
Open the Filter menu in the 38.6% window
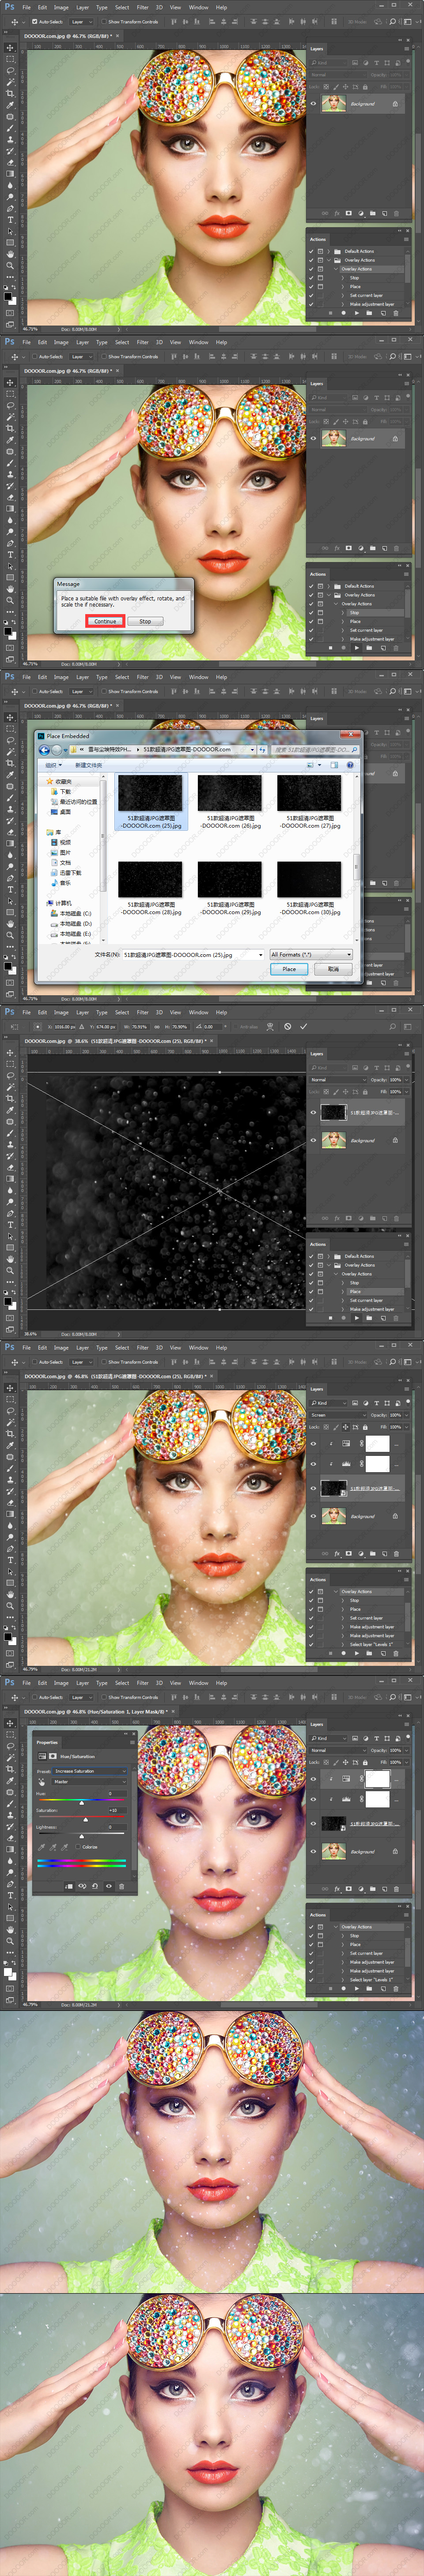(143, 1013)
